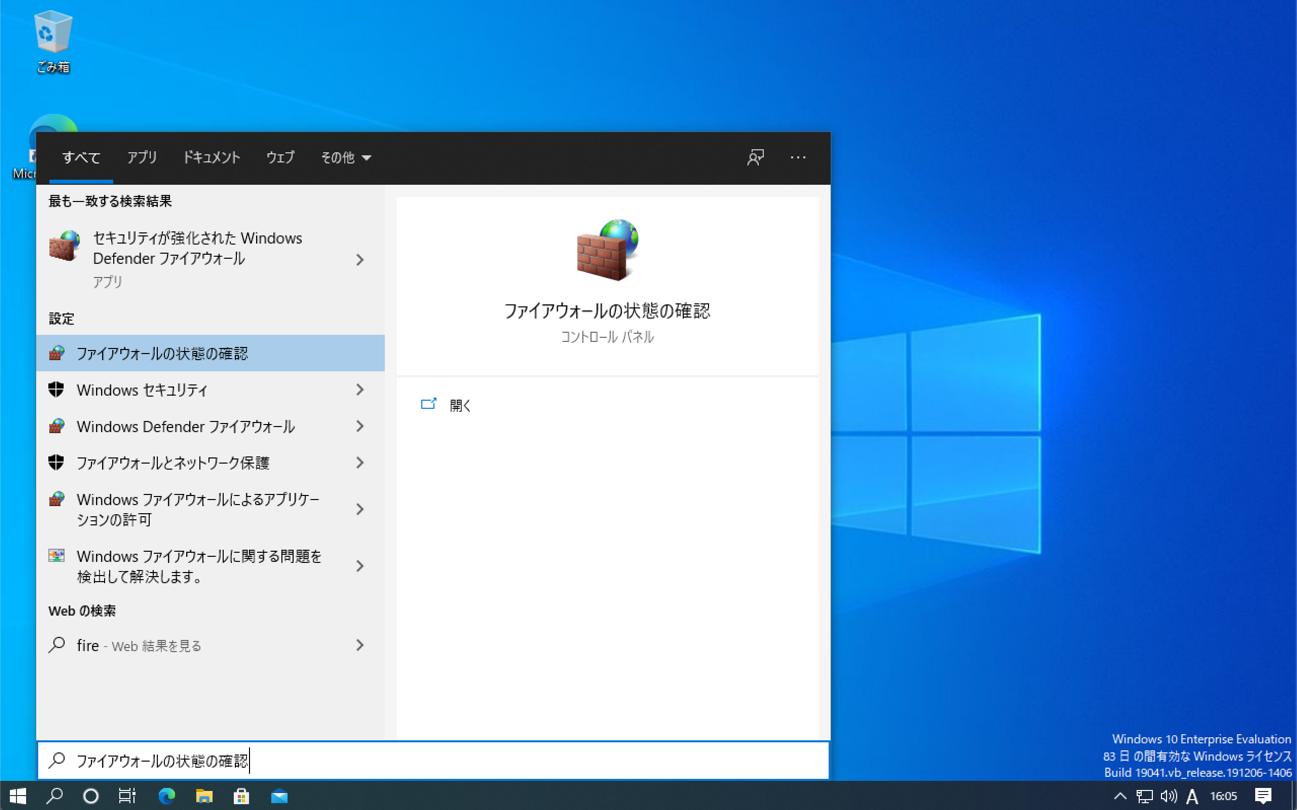Expand the ファイアウォールとネットワーク保護 result arrow
The width and height of the screenshot is (1297, 810).
click(x=360, y=463)
